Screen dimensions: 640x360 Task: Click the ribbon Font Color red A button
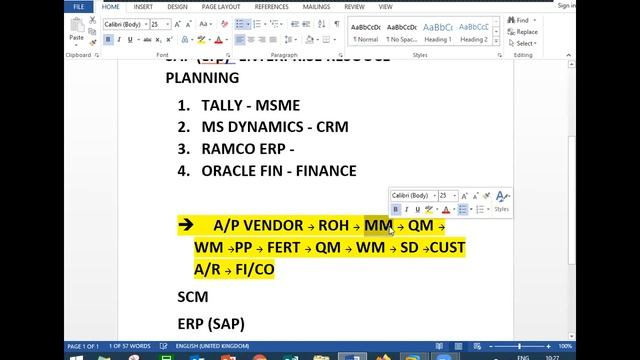point(218,40)
